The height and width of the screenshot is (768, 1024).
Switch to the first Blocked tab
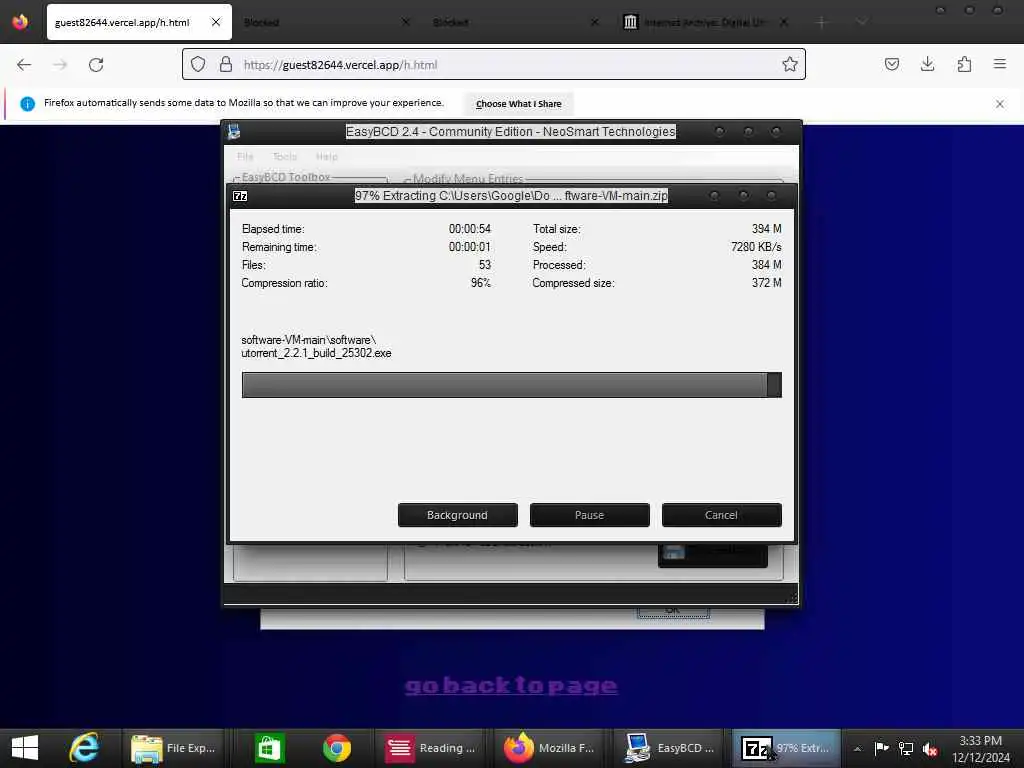pos(261,22)
